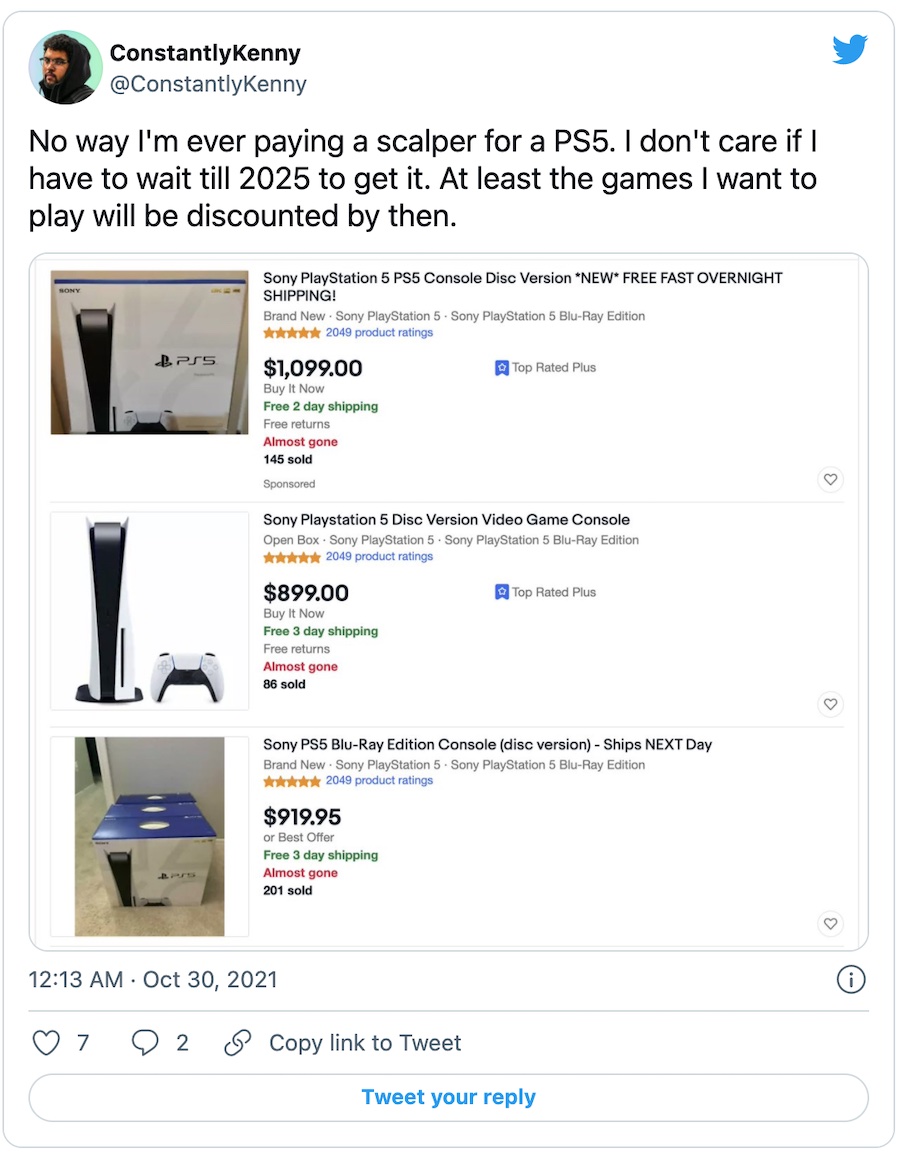Open the 12:13 AM · Oct 30, 2021 timestamp
This screenshot has width=900, height=1157.
point(153,979)
